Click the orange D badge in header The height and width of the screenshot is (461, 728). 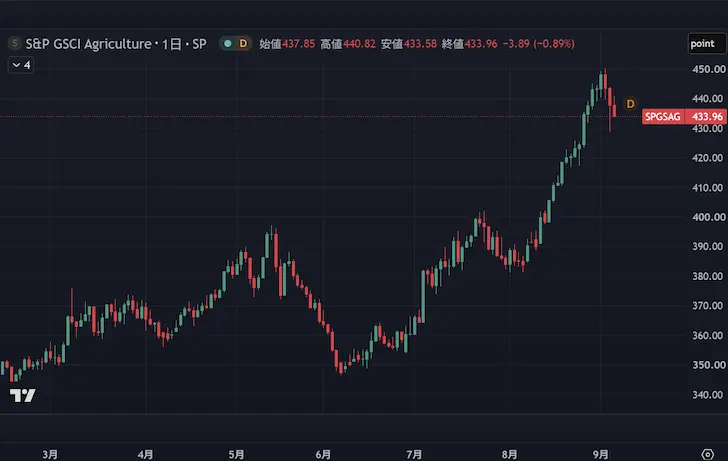pyautogui.click(x=243, y=44)
